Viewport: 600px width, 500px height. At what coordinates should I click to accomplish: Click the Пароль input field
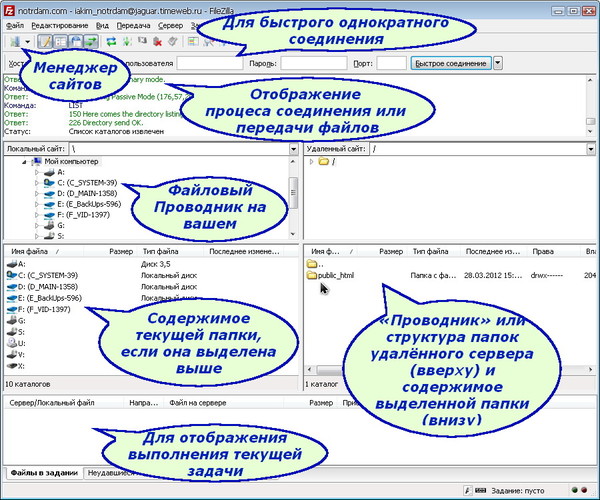314,63
